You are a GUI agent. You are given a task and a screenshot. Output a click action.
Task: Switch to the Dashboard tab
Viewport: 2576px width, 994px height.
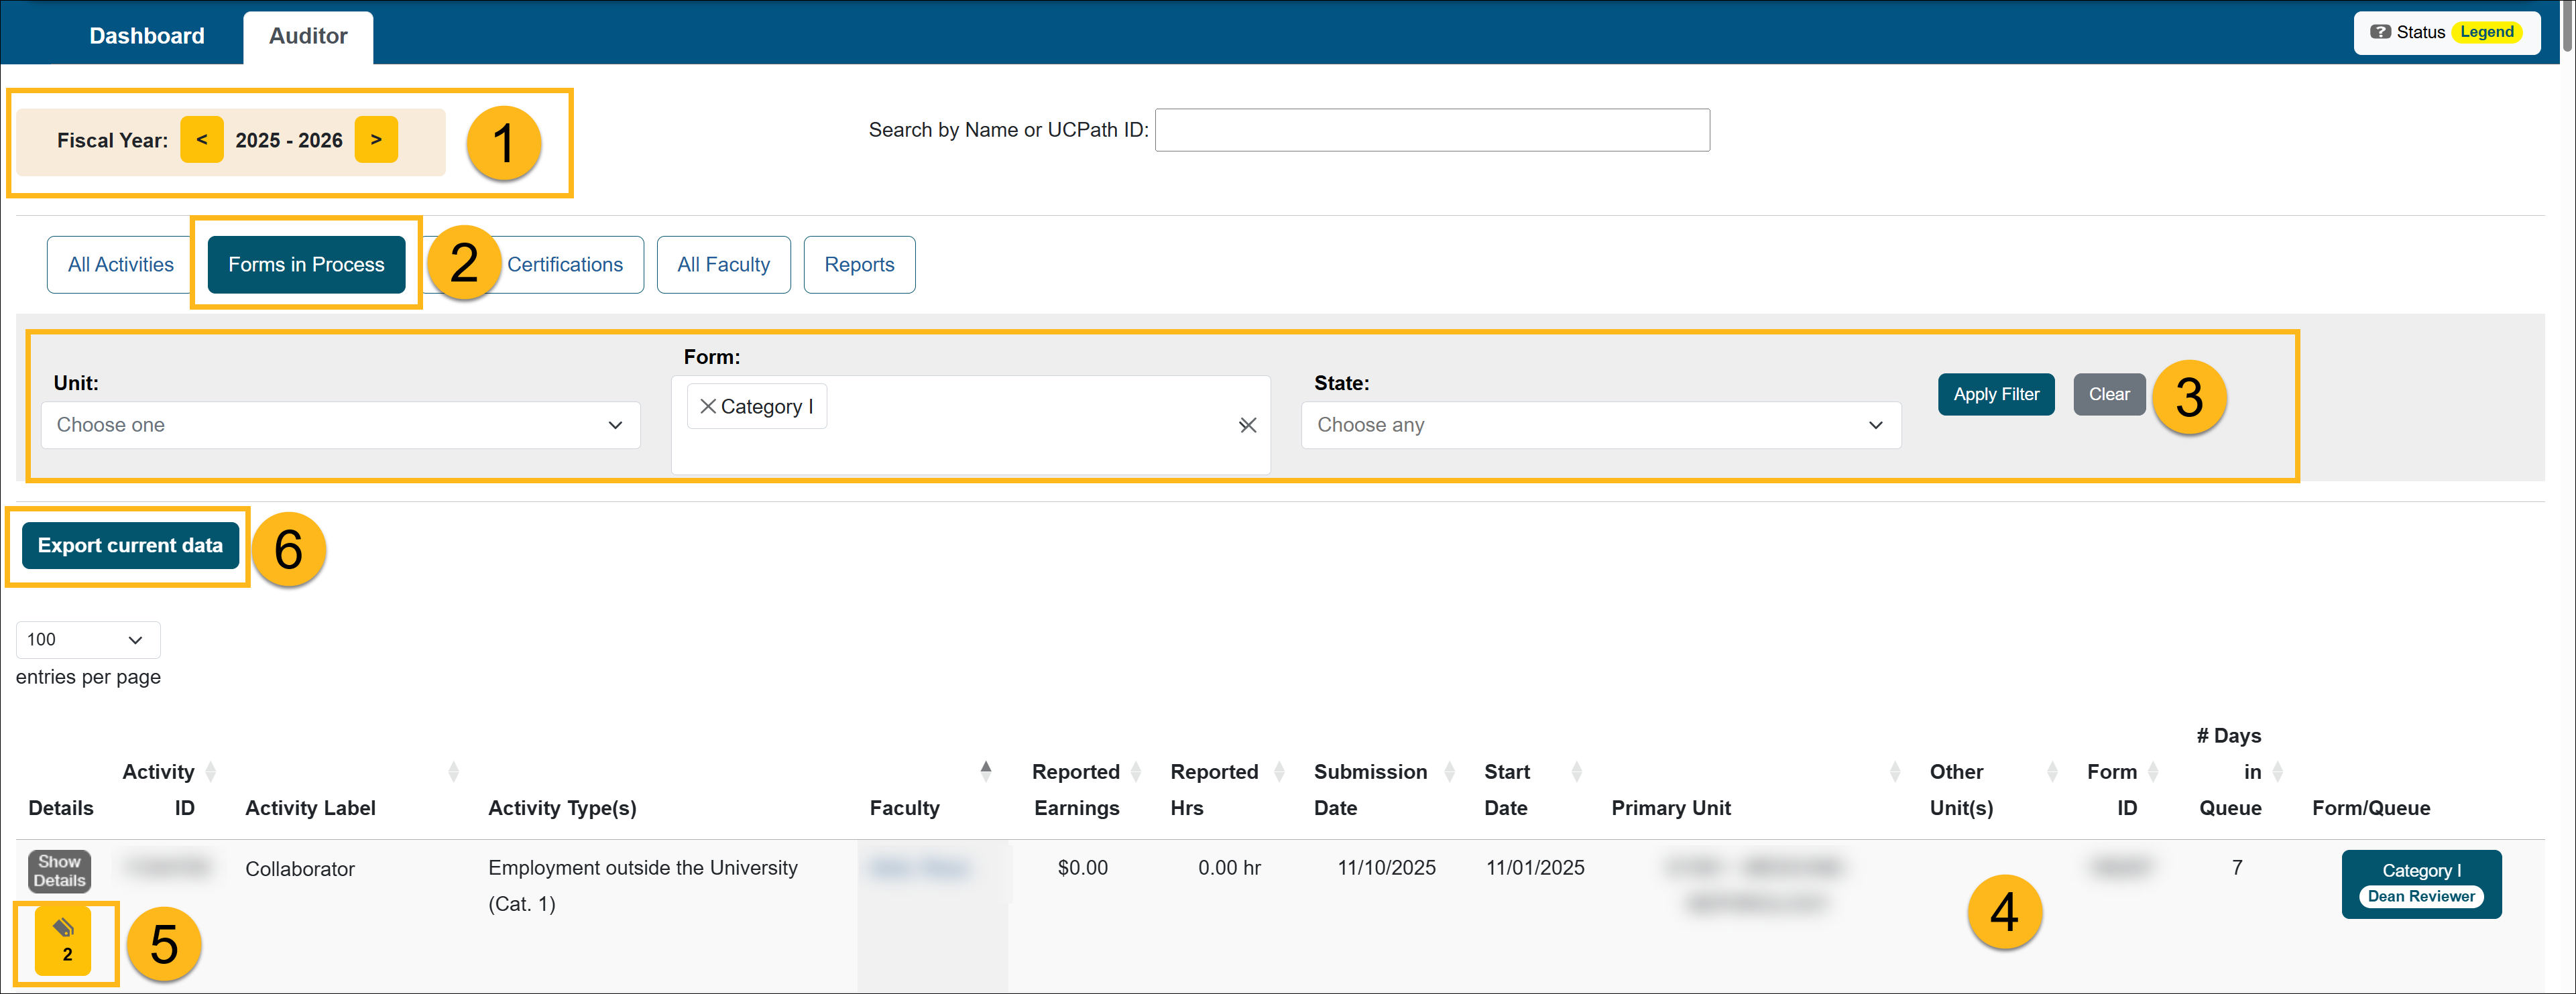coord(146,35)
